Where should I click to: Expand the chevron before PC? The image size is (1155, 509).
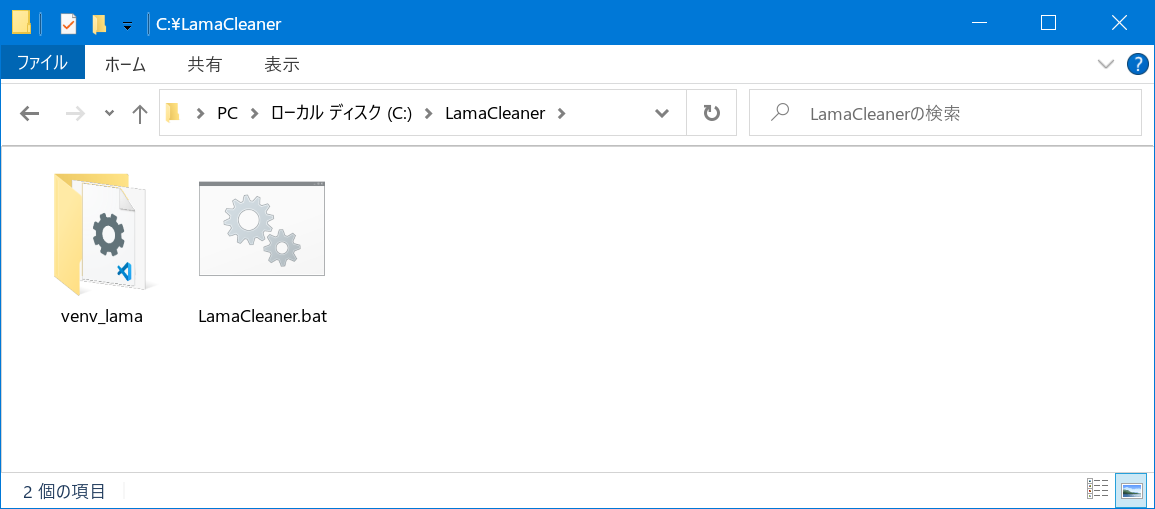200,113
